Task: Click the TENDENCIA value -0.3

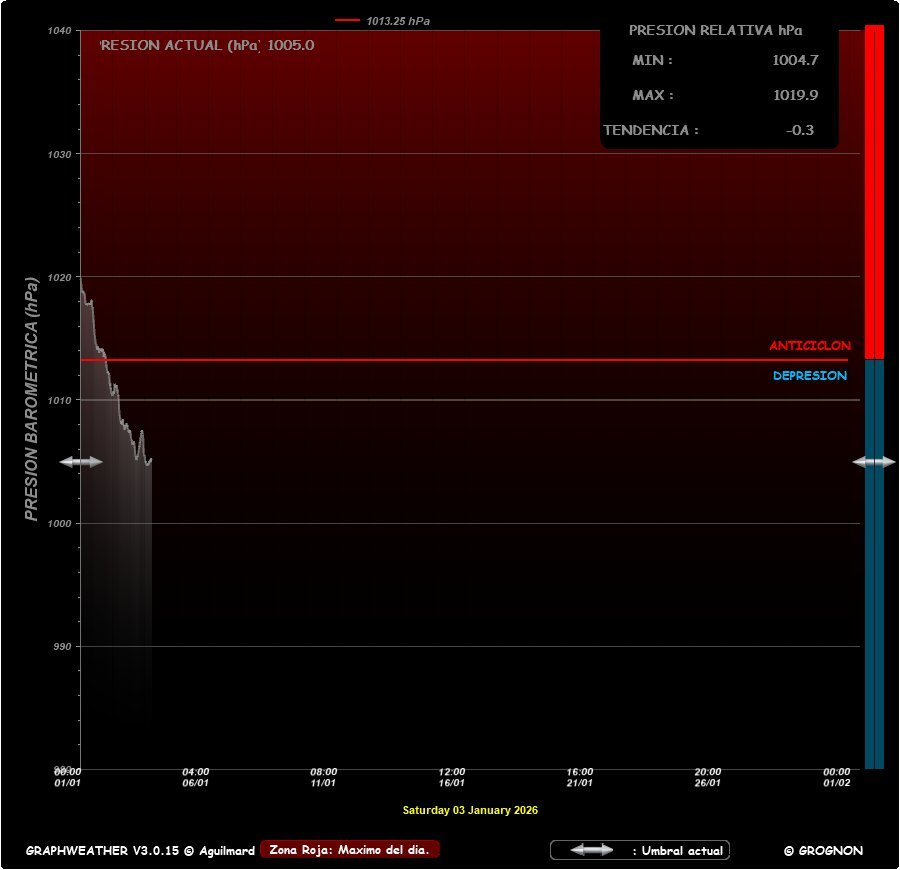Action: click(799, 130)
